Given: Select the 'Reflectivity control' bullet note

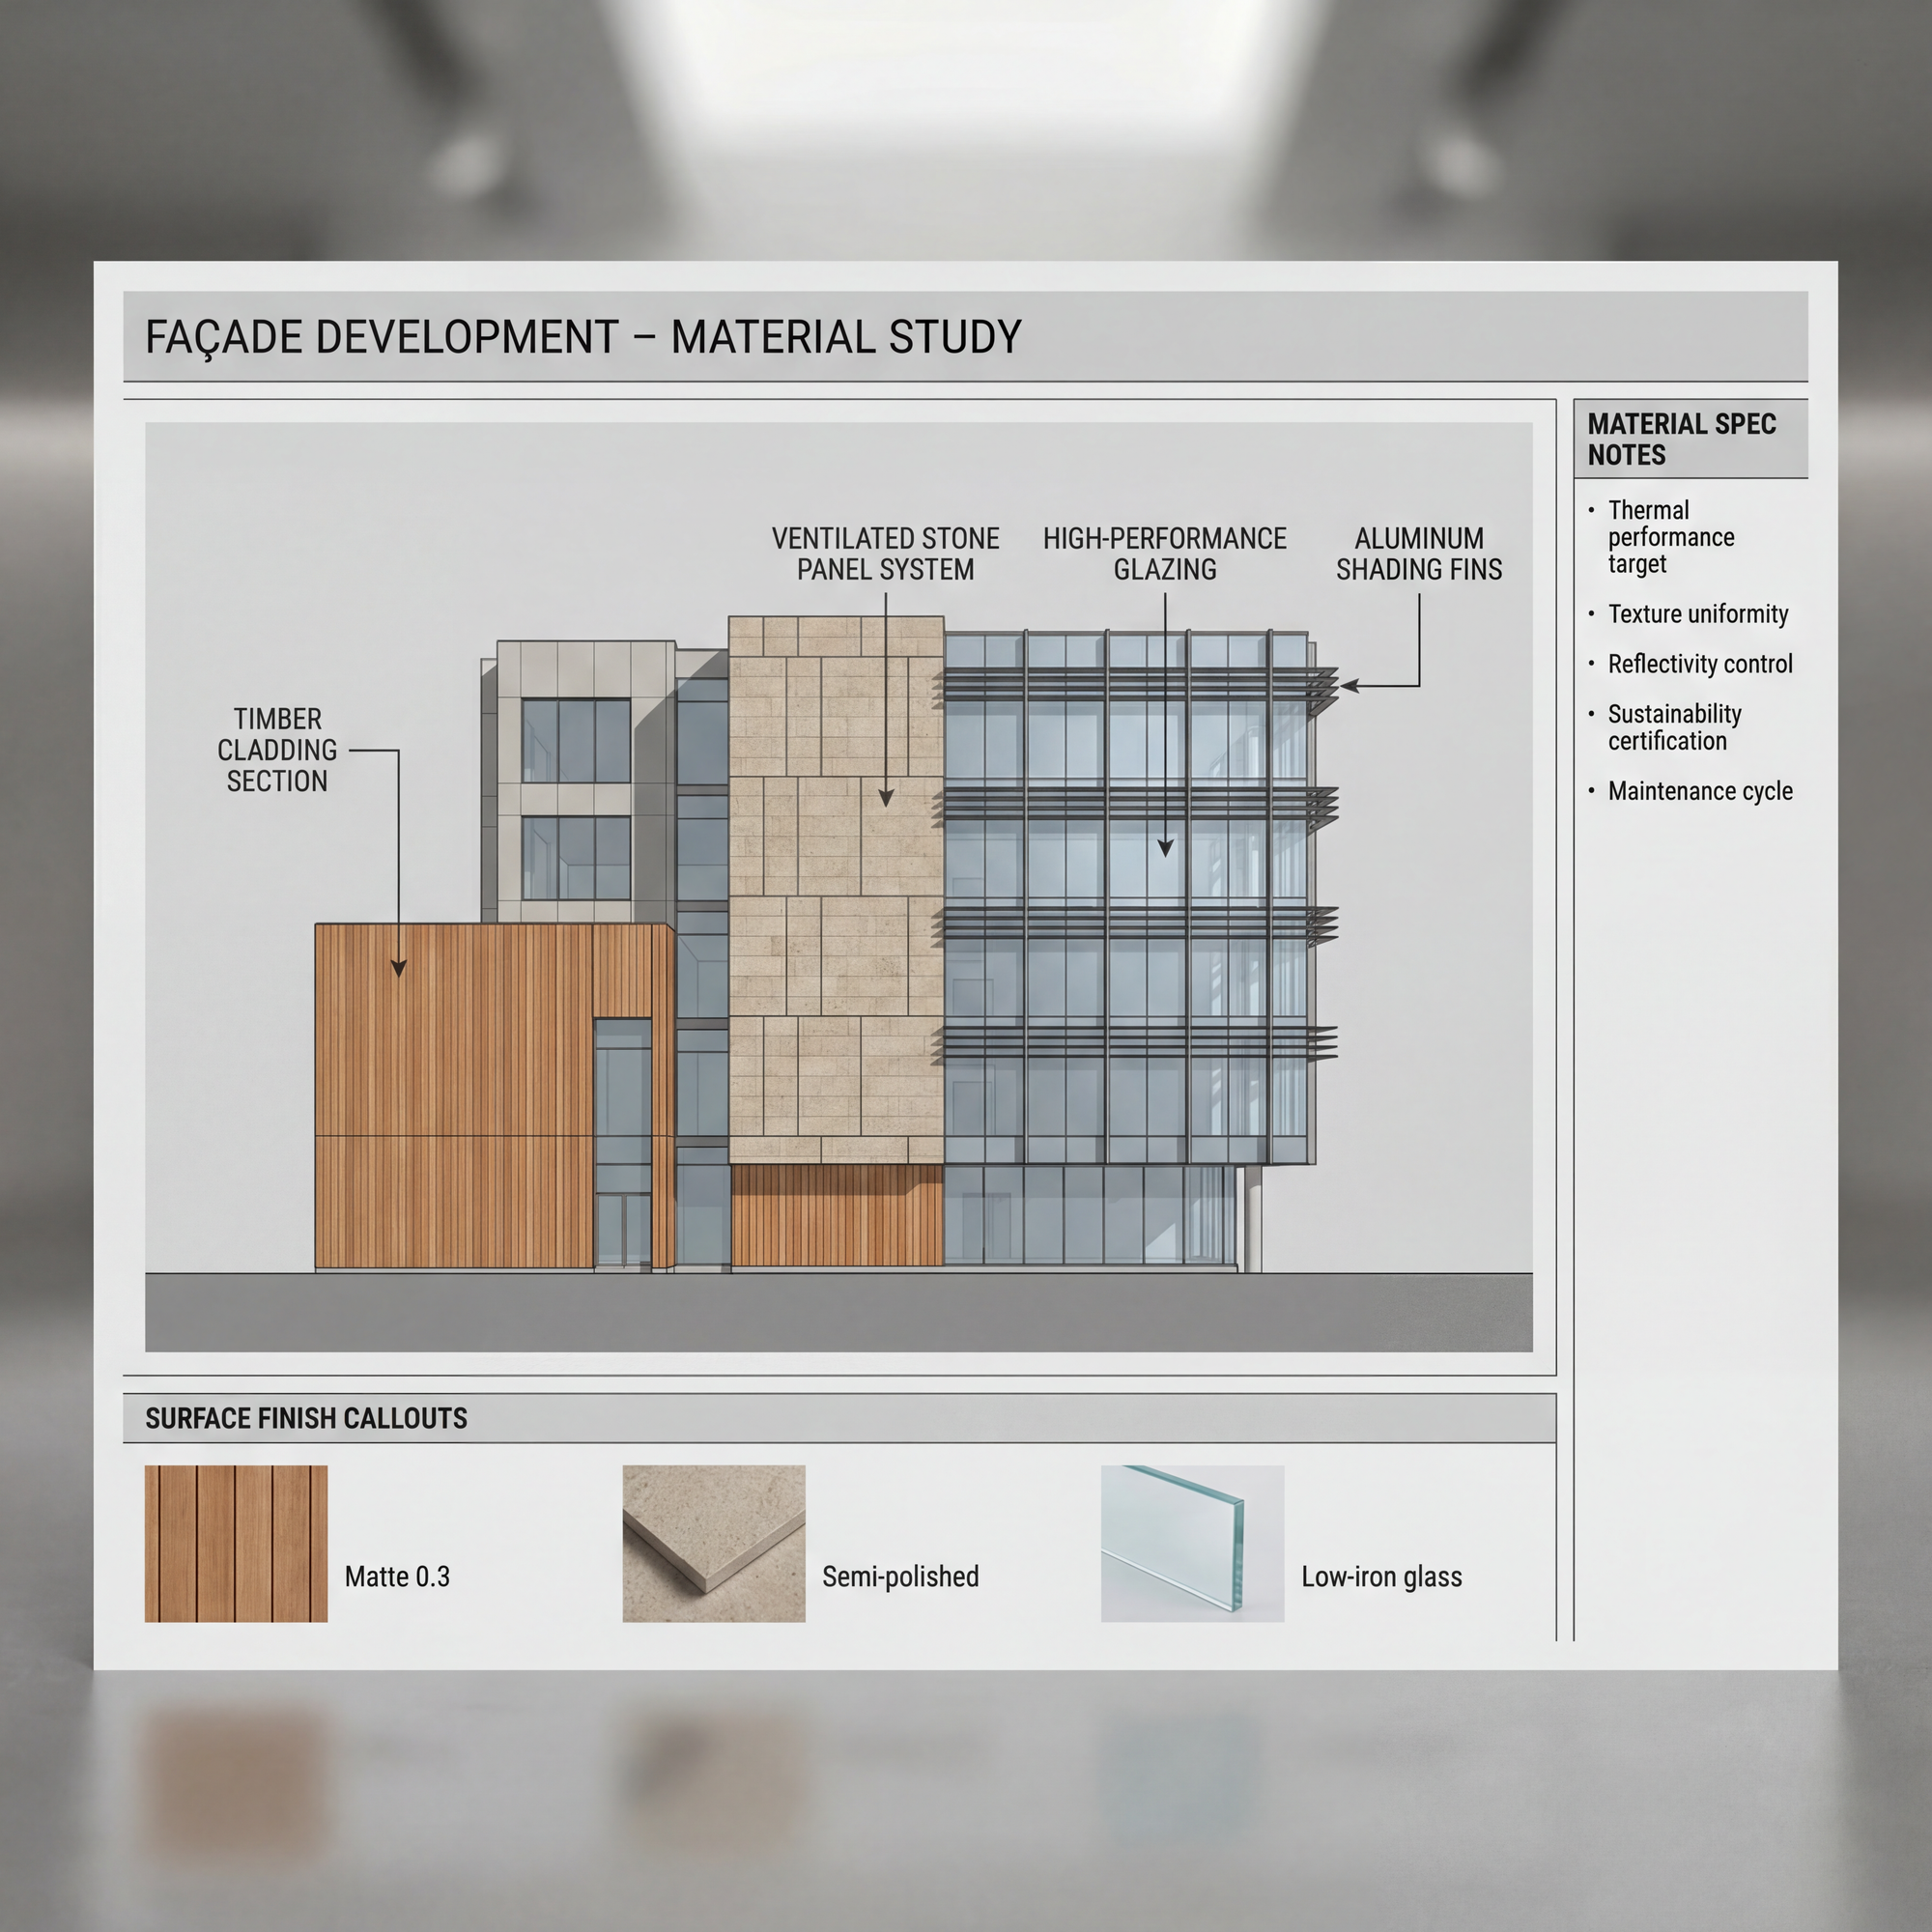Looking at the screenshot, I should (x=1699, y=664).
